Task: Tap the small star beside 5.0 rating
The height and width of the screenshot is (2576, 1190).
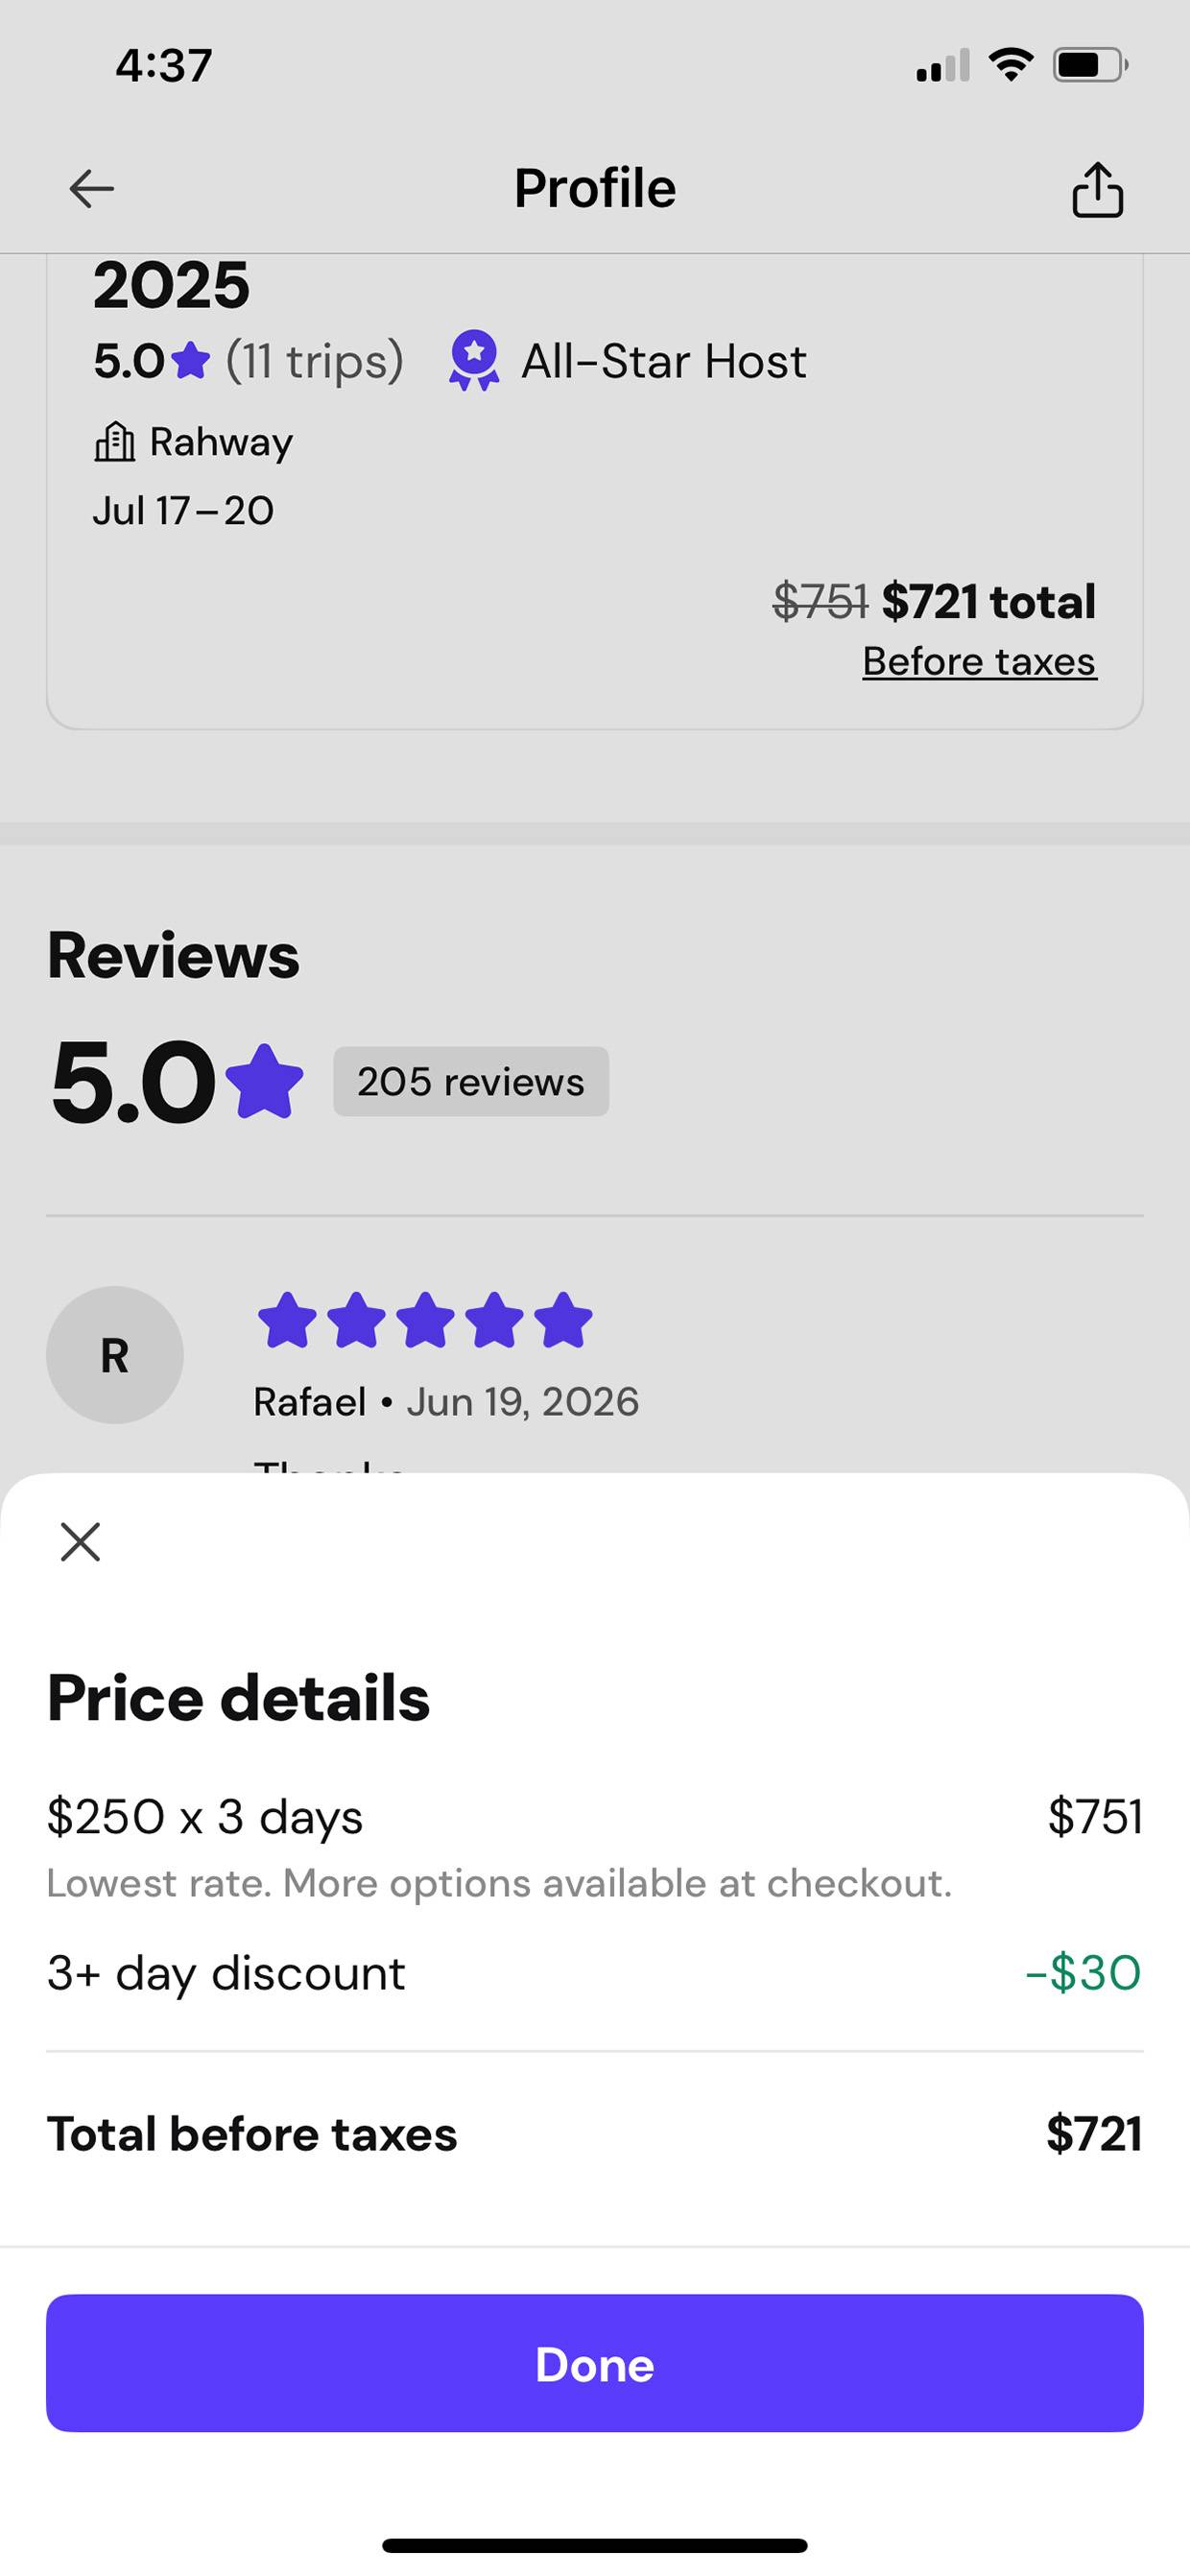Action: click(x=190, y=361)
